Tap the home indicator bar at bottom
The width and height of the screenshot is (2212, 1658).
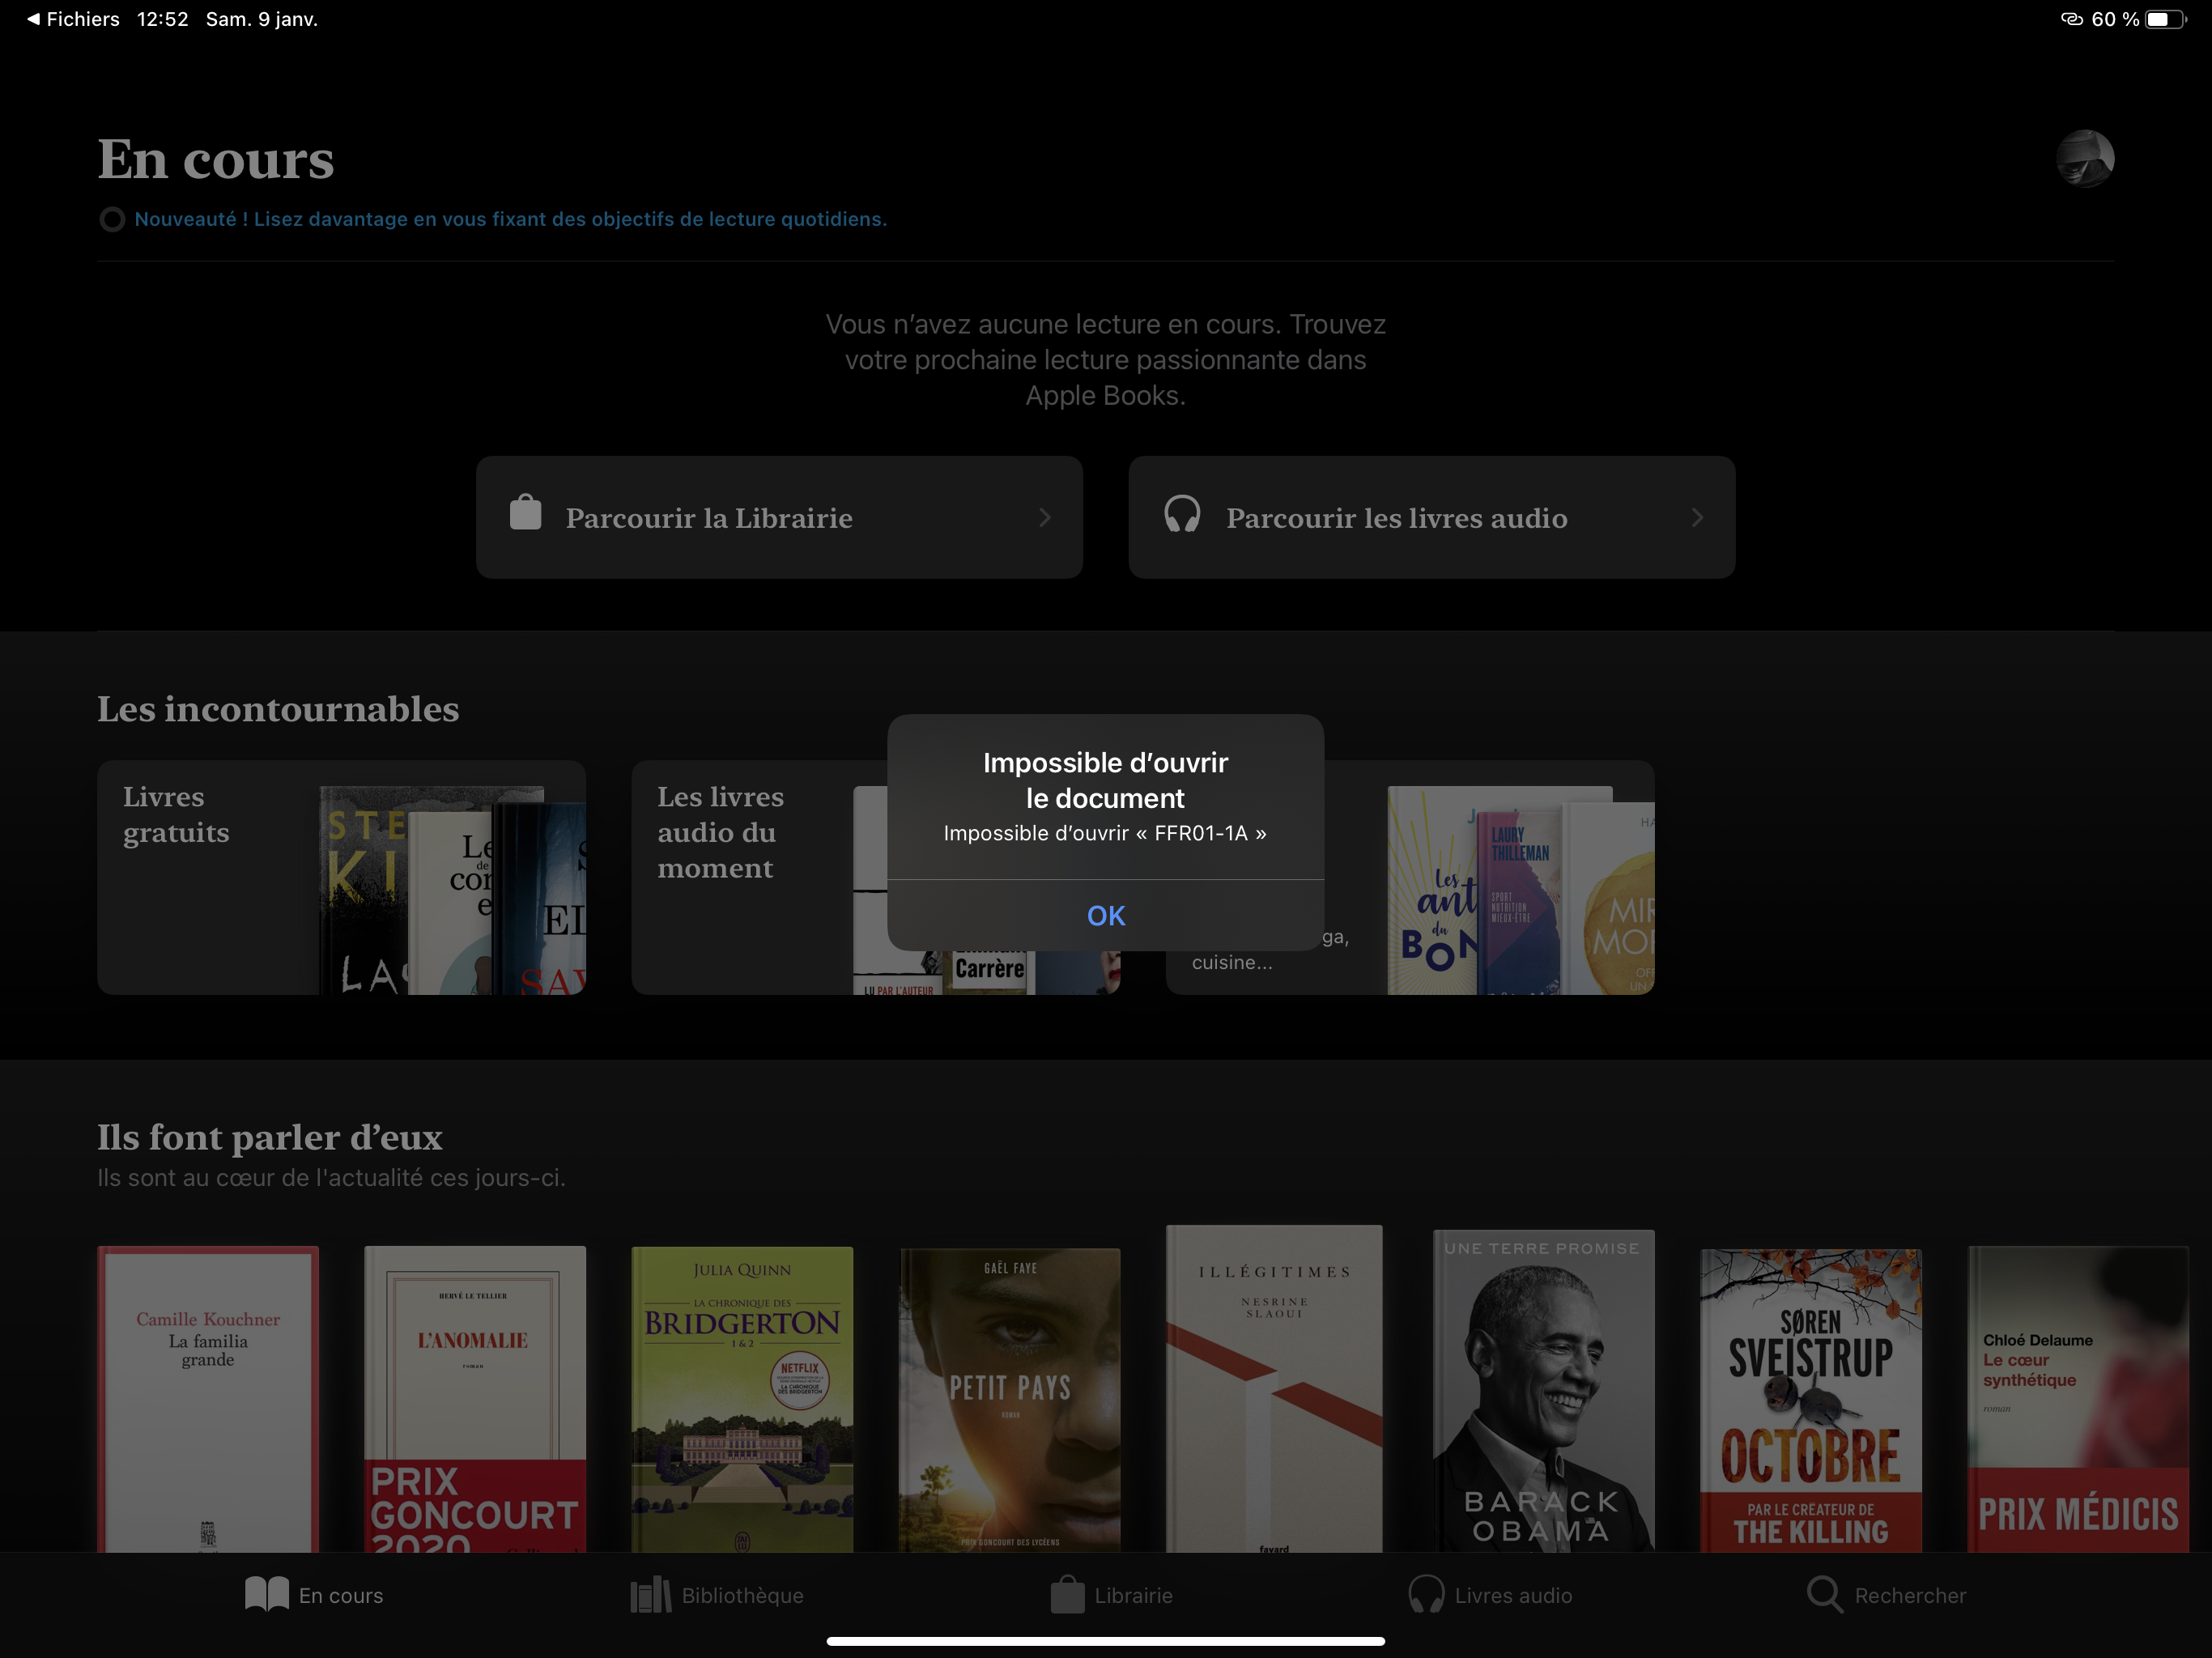[1105, 1641]
